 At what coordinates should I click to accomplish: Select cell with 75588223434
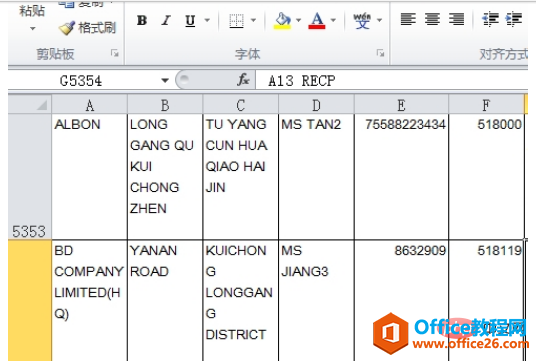point(402,177)
